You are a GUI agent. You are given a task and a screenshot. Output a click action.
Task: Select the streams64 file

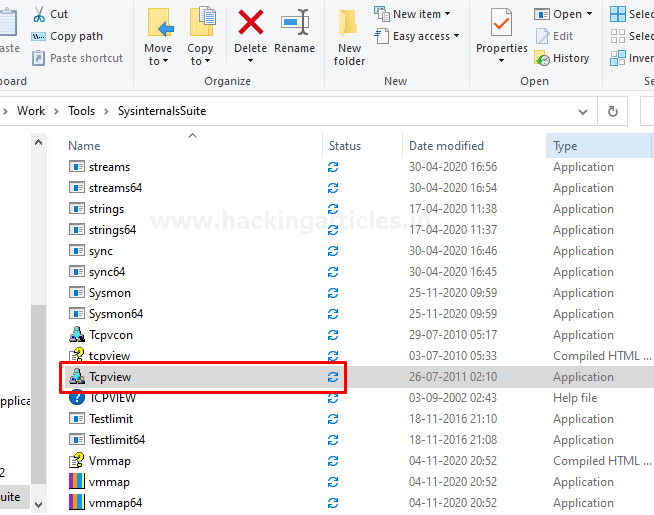[116, 188]
